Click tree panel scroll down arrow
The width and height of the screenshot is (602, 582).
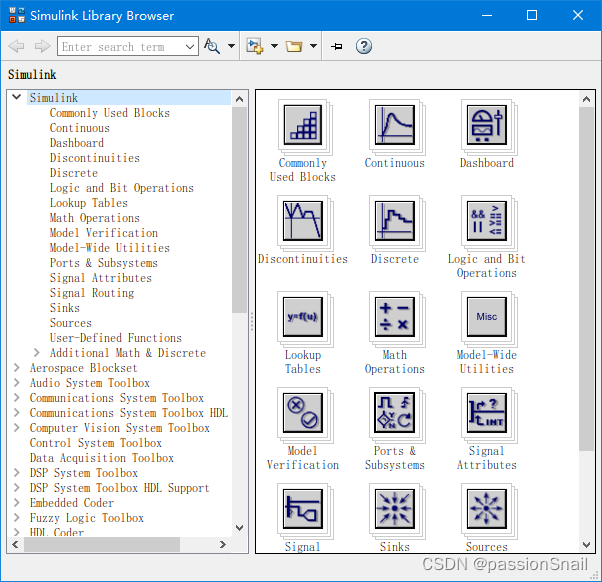pyautogui.click(x=239, y=528)
